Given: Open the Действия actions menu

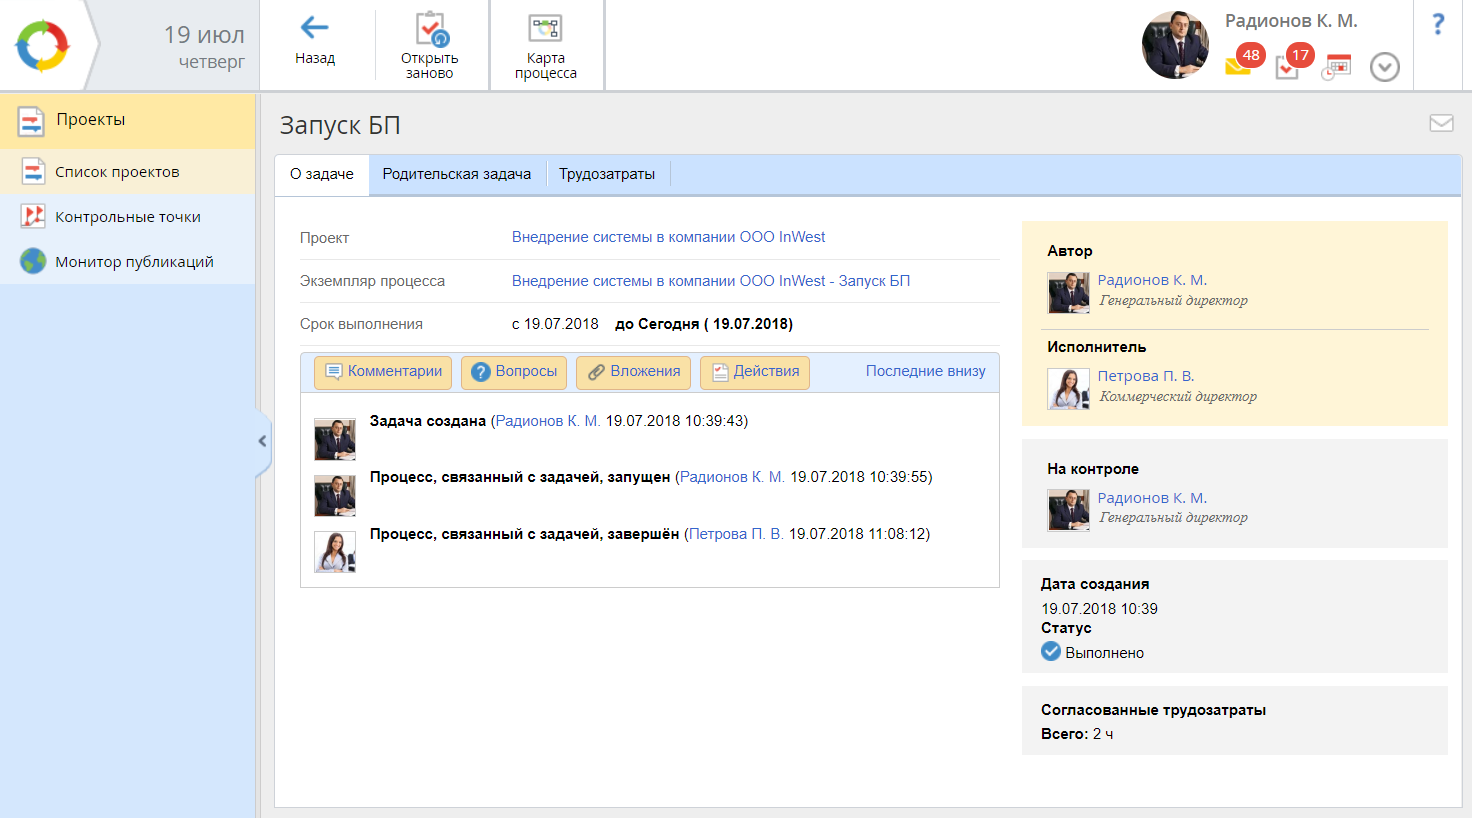Looking at the screenshot, I should click(755, 372).
